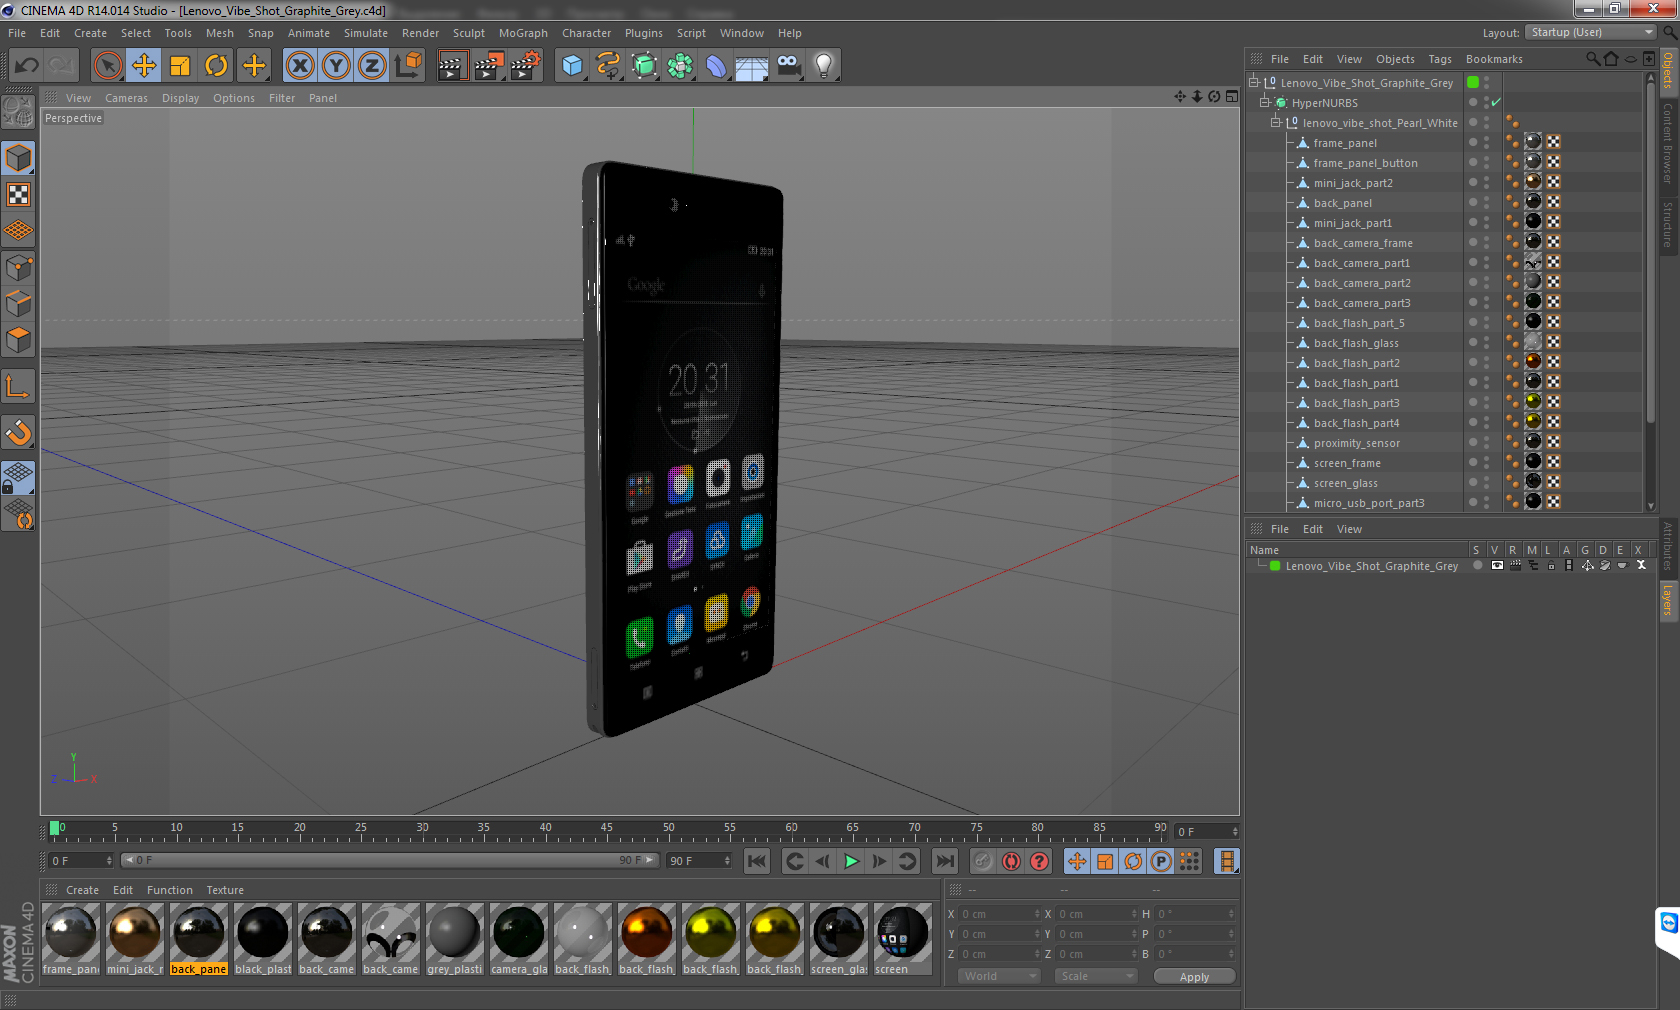This screenshot has height=1010, width=1680.
Task: Click the Record Active Objects button
Action: click(x=983, y=861)
